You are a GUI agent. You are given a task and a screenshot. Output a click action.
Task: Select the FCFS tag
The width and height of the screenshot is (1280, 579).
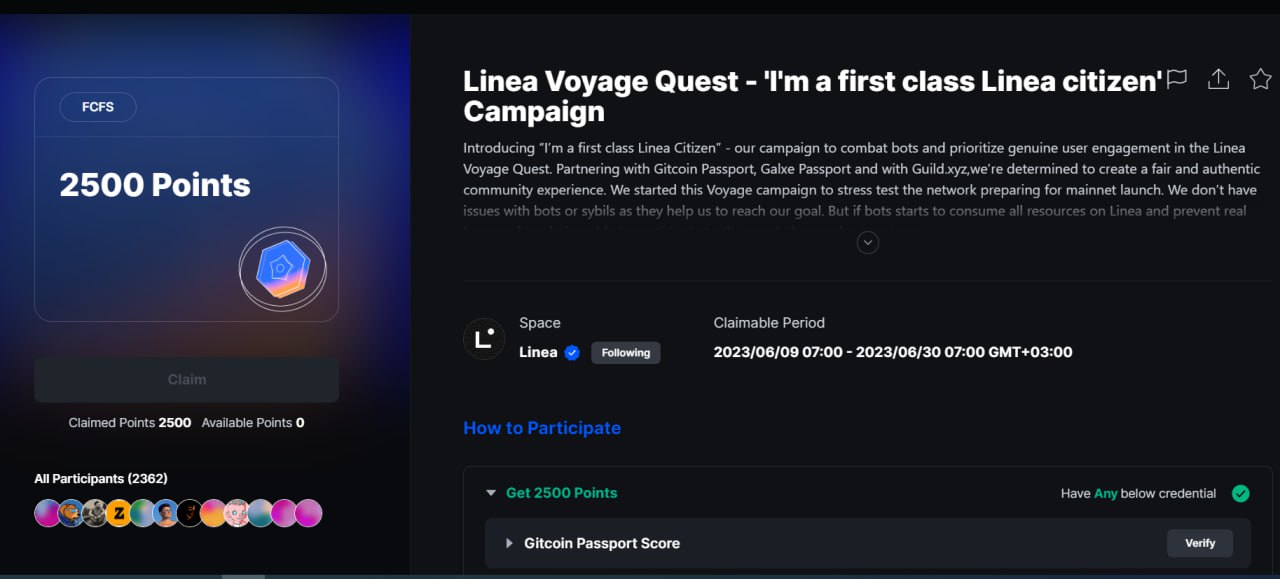click(98, 107)
